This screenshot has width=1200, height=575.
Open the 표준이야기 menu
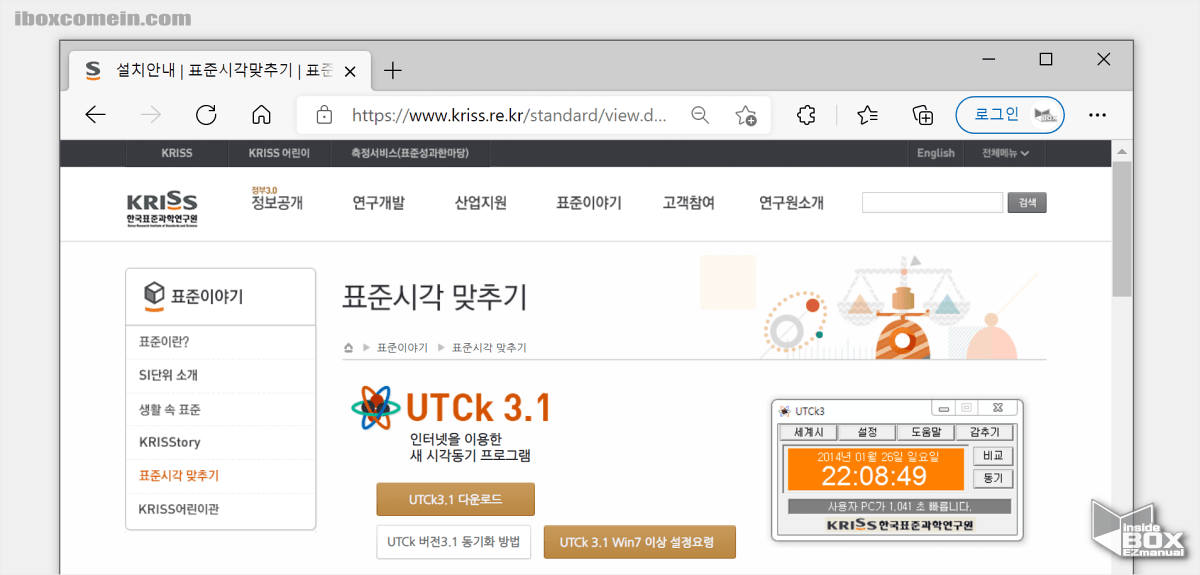(589, 203)
